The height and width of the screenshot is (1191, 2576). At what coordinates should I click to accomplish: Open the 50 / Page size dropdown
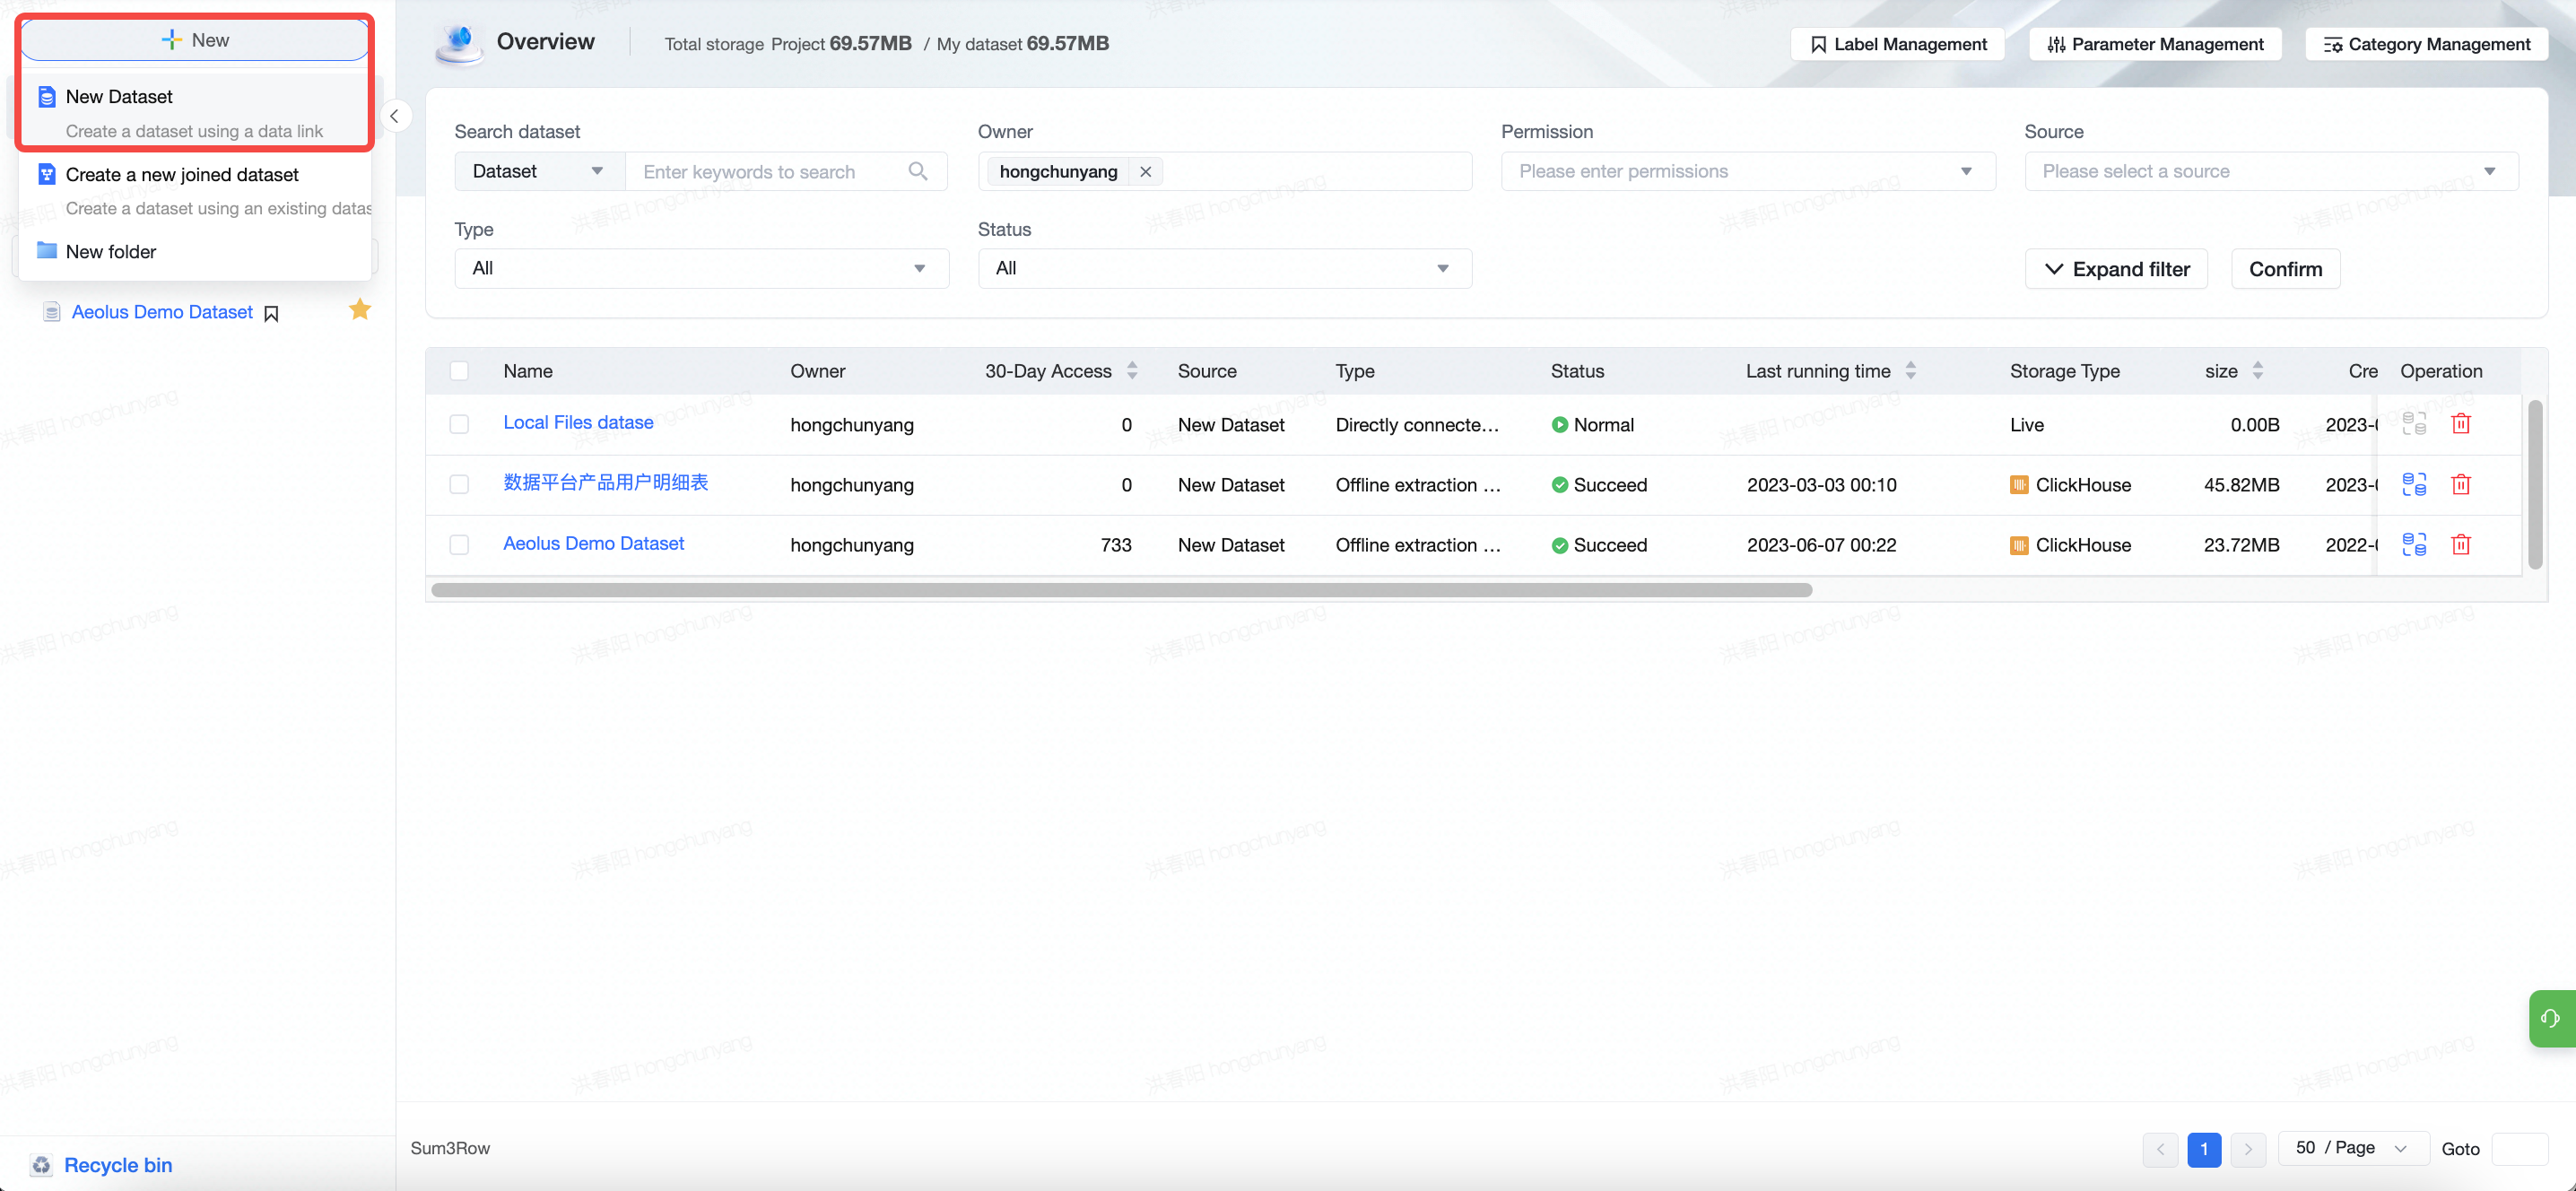(2353, 1148)
